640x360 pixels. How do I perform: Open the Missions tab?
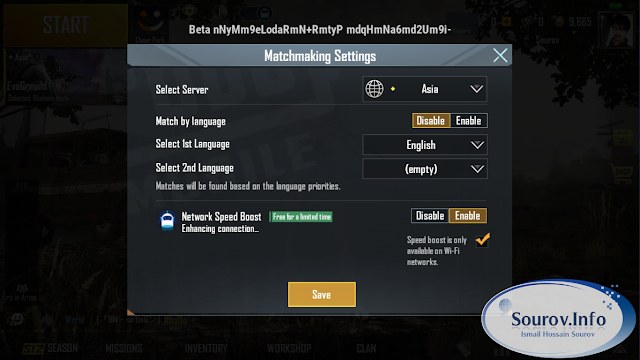124,349
